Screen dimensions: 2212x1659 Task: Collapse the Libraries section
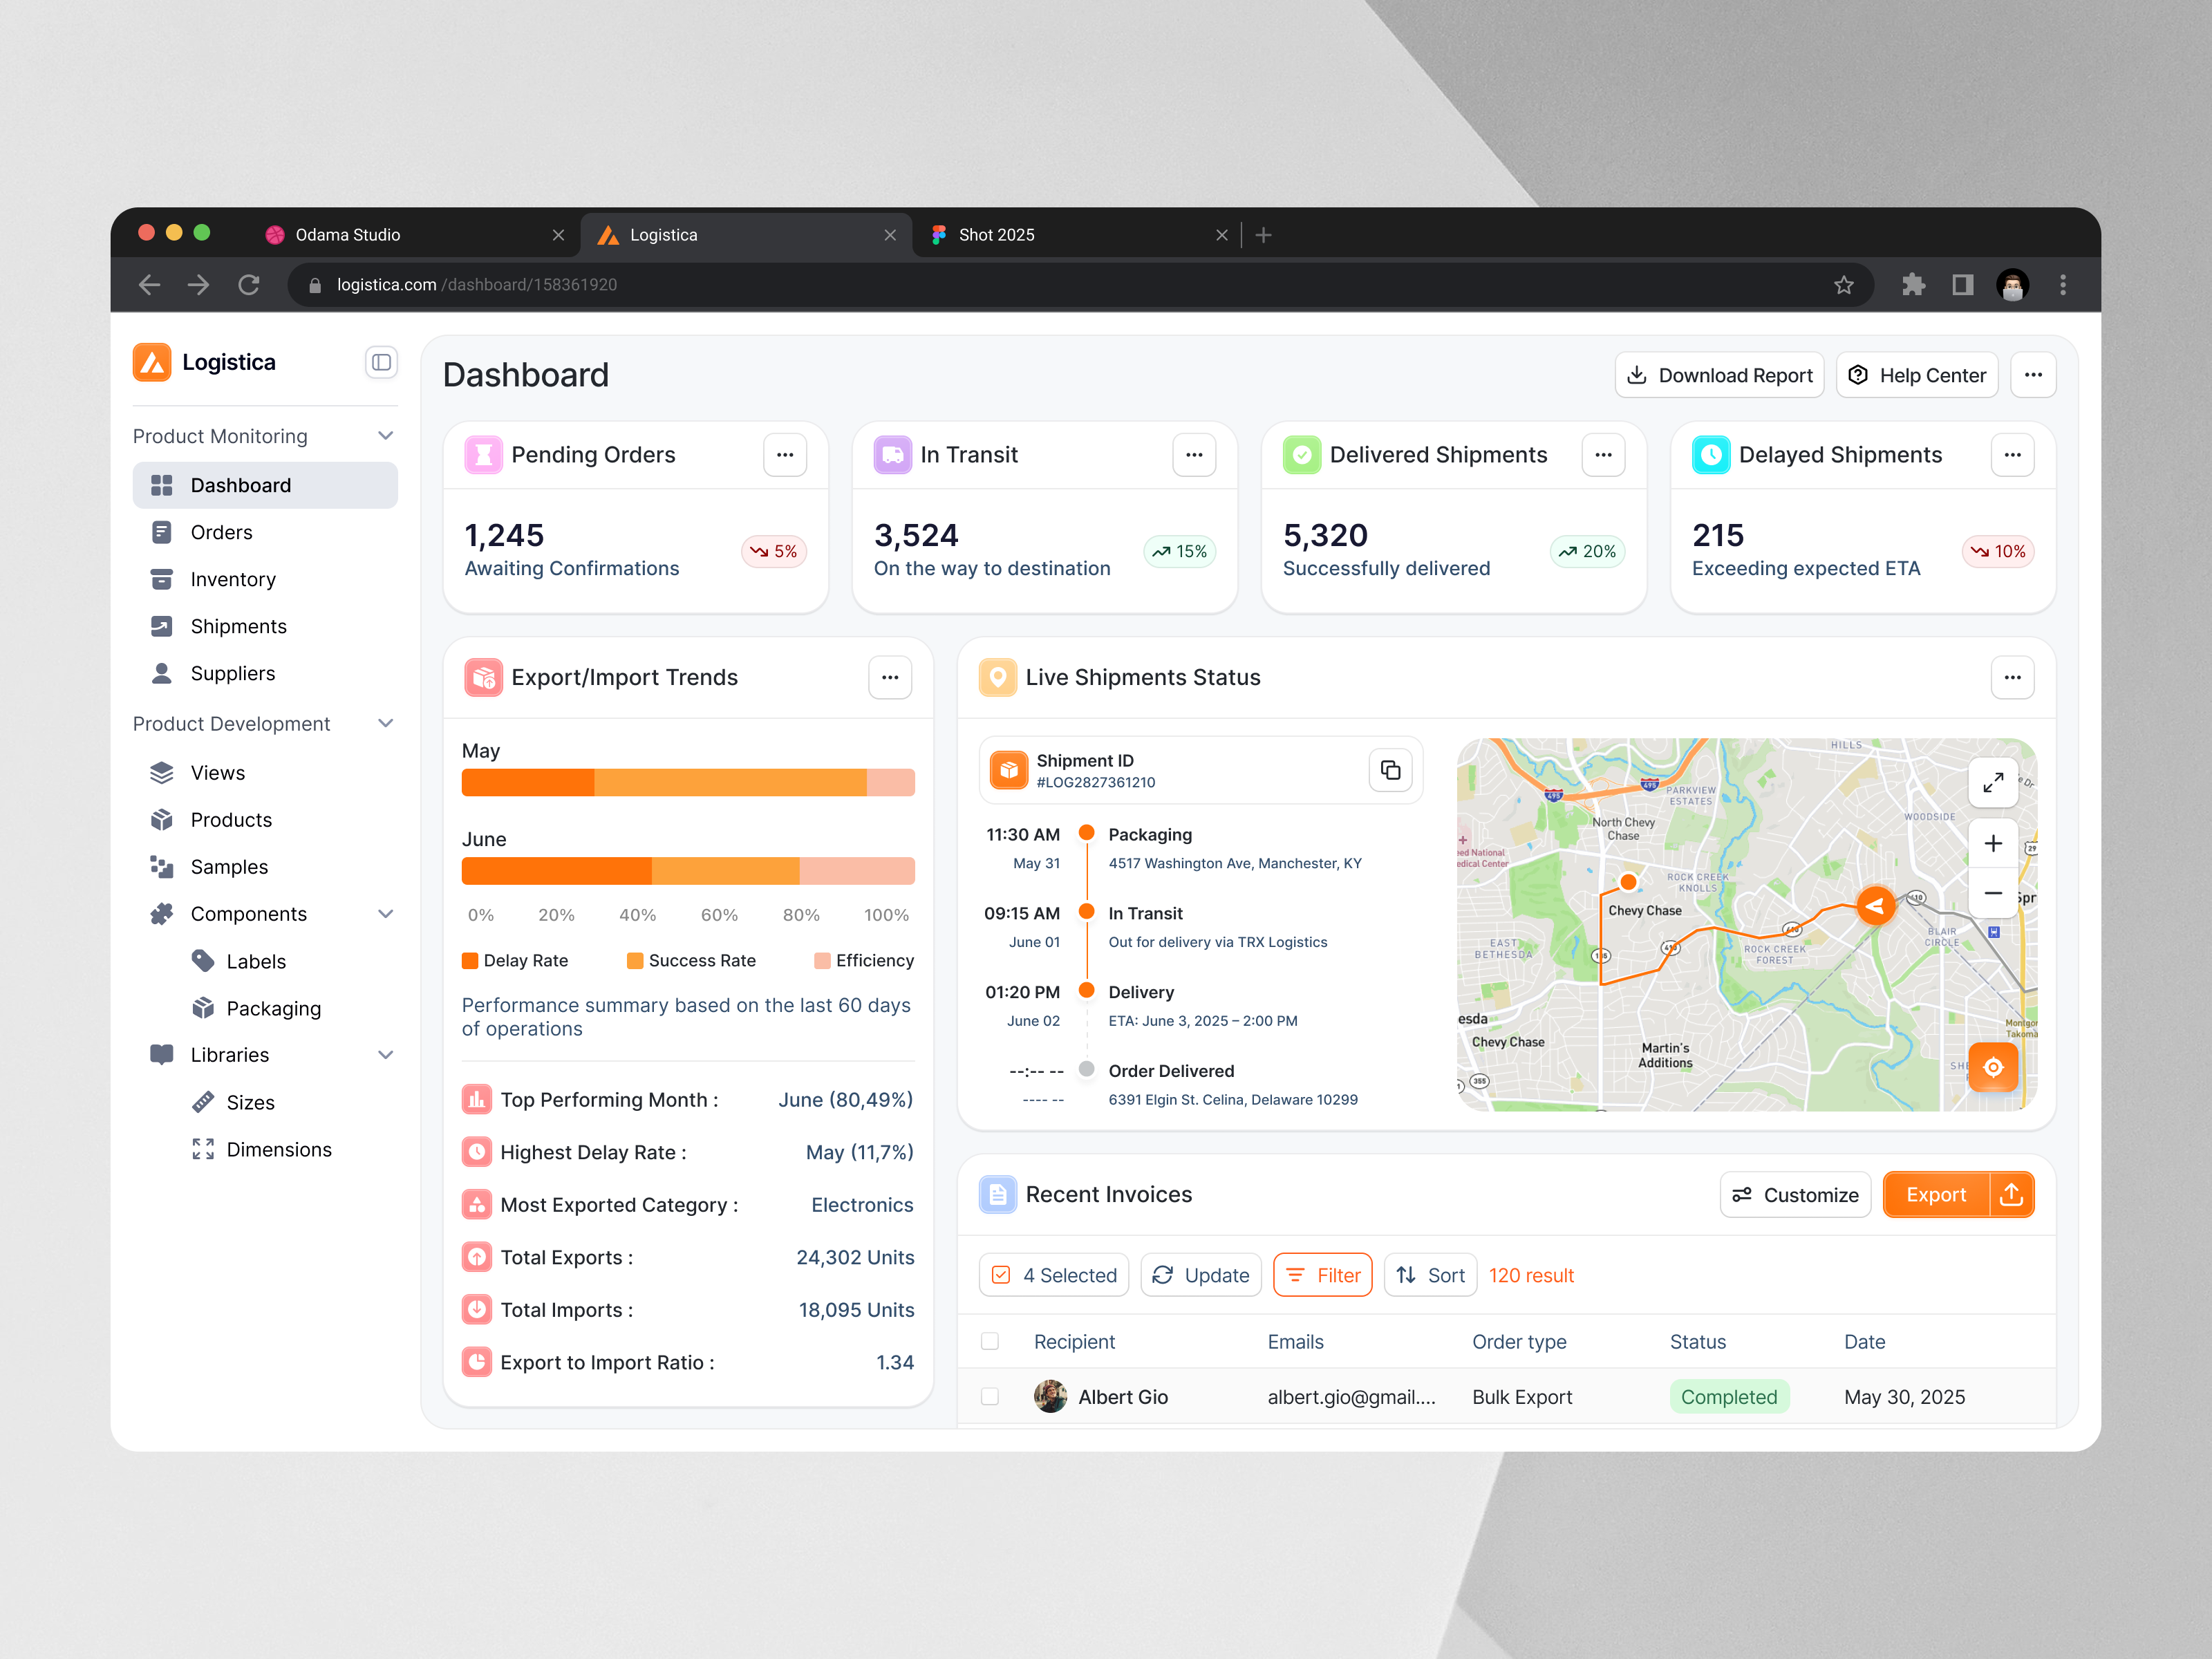pyautogui.click(x=386, y=1054)
